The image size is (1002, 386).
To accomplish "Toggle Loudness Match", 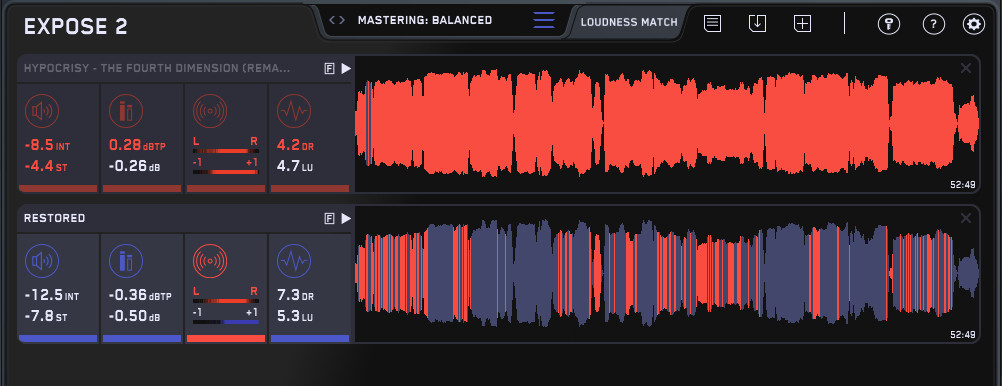I will coord(629,22).
